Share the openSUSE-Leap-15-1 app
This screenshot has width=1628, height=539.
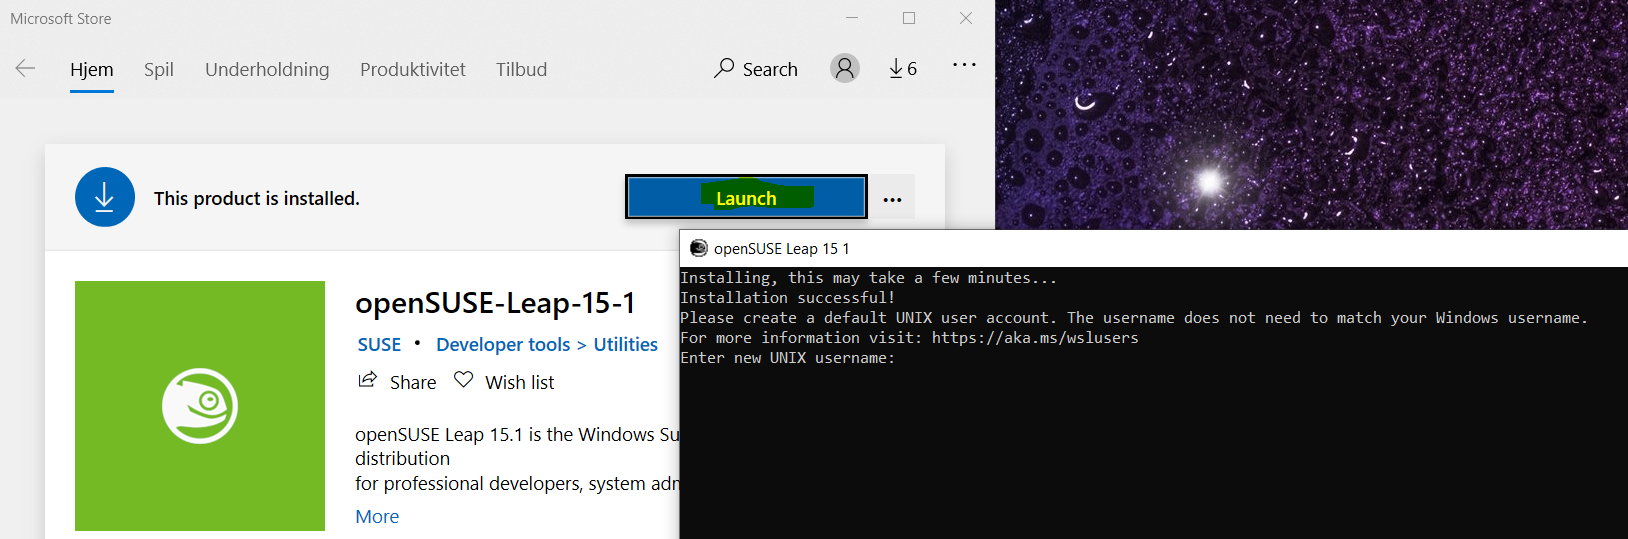tap(397, 382)
